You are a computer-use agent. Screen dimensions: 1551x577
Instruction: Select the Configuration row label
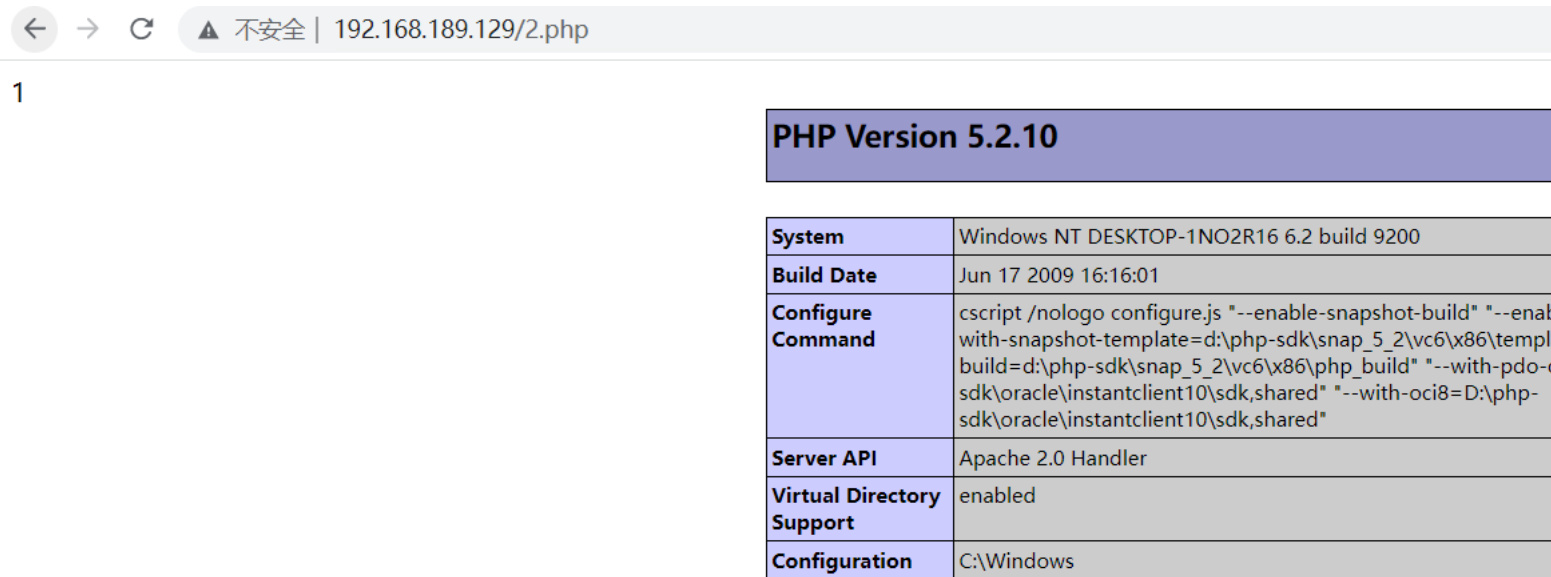coord(841,561)
